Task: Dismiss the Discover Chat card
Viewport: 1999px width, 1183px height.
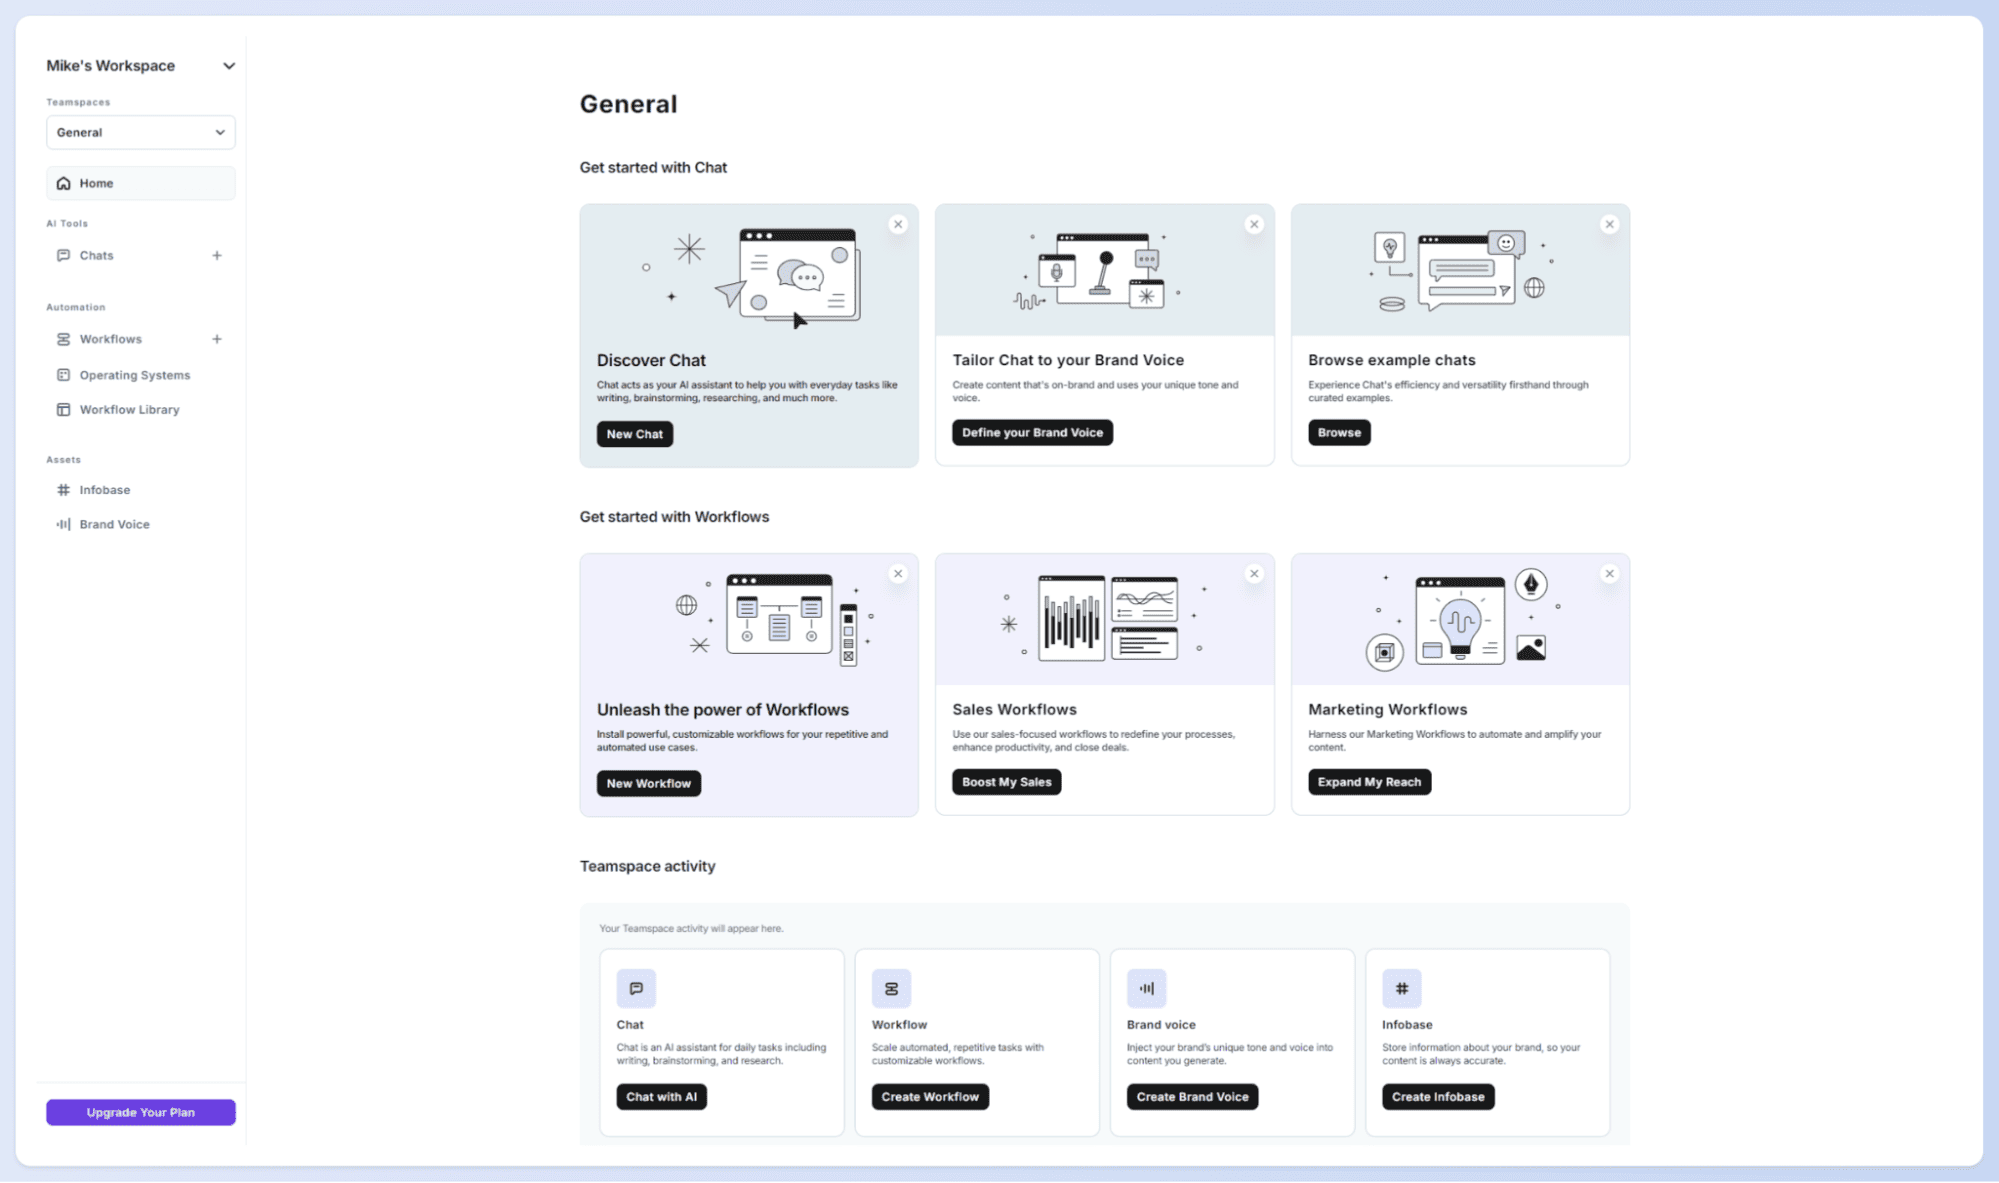Action: [x=898, y=224]
